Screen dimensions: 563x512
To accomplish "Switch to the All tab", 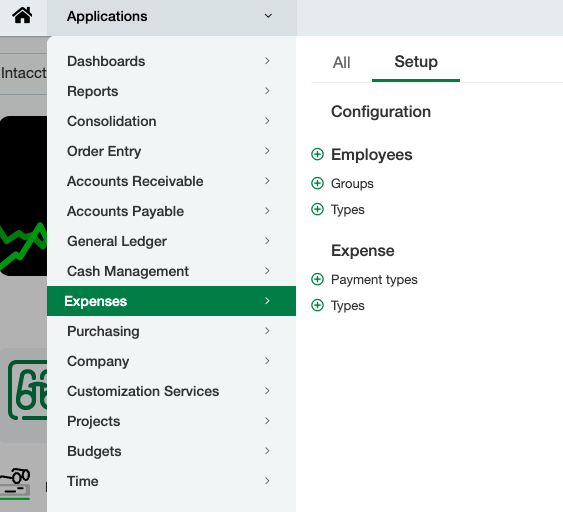I will 341,62.
